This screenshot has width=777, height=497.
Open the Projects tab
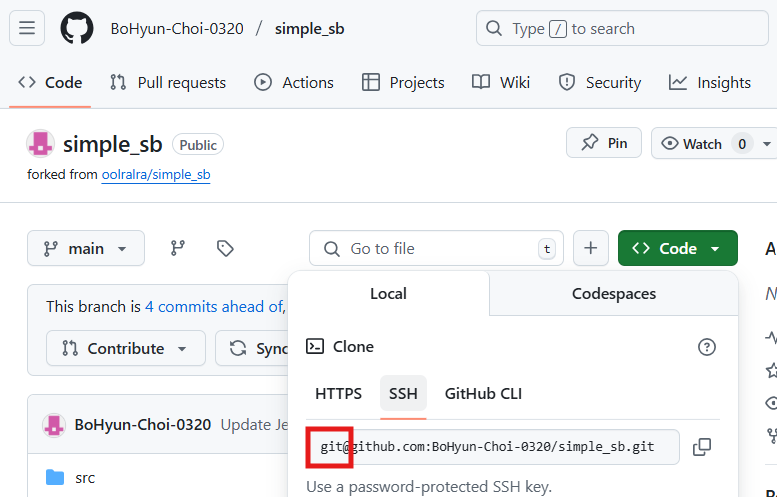(403, 82)
